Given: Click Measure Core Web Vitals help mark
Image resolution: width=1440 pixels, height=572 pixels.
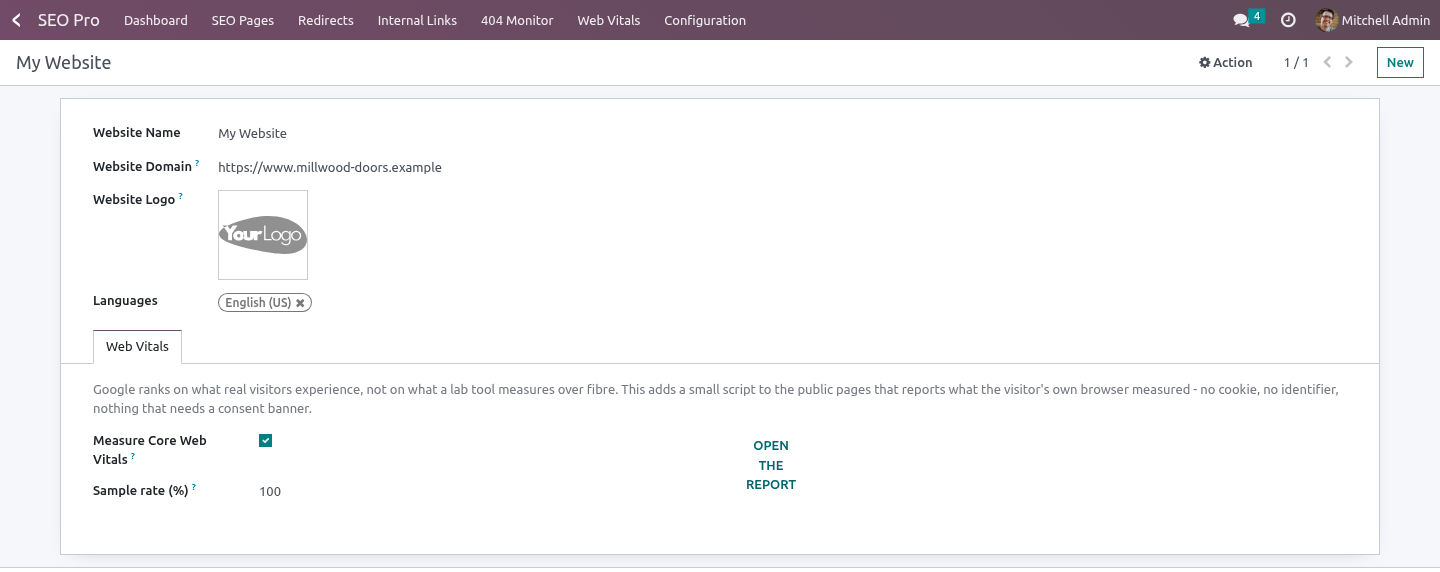Looking at the screenshot, I should 133,456.
